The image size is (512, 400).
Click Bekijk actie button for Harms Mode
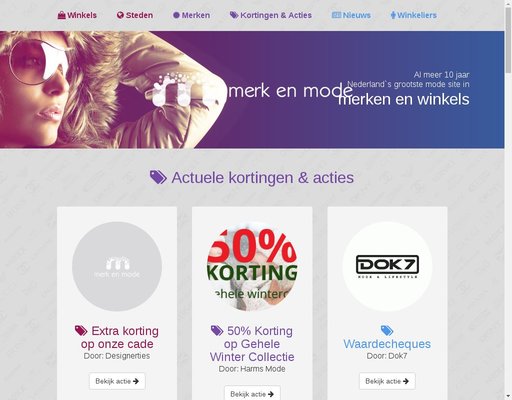[252, 393]
